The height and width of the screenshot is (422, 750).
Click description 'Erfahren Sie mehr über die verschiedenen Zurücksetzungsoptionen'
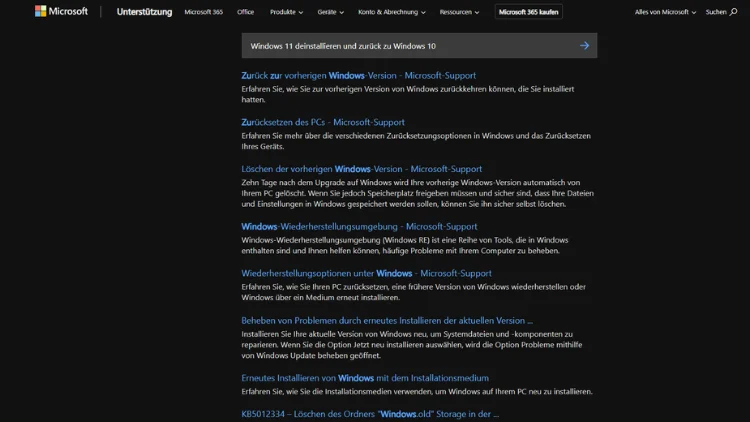tap(416, 141)
